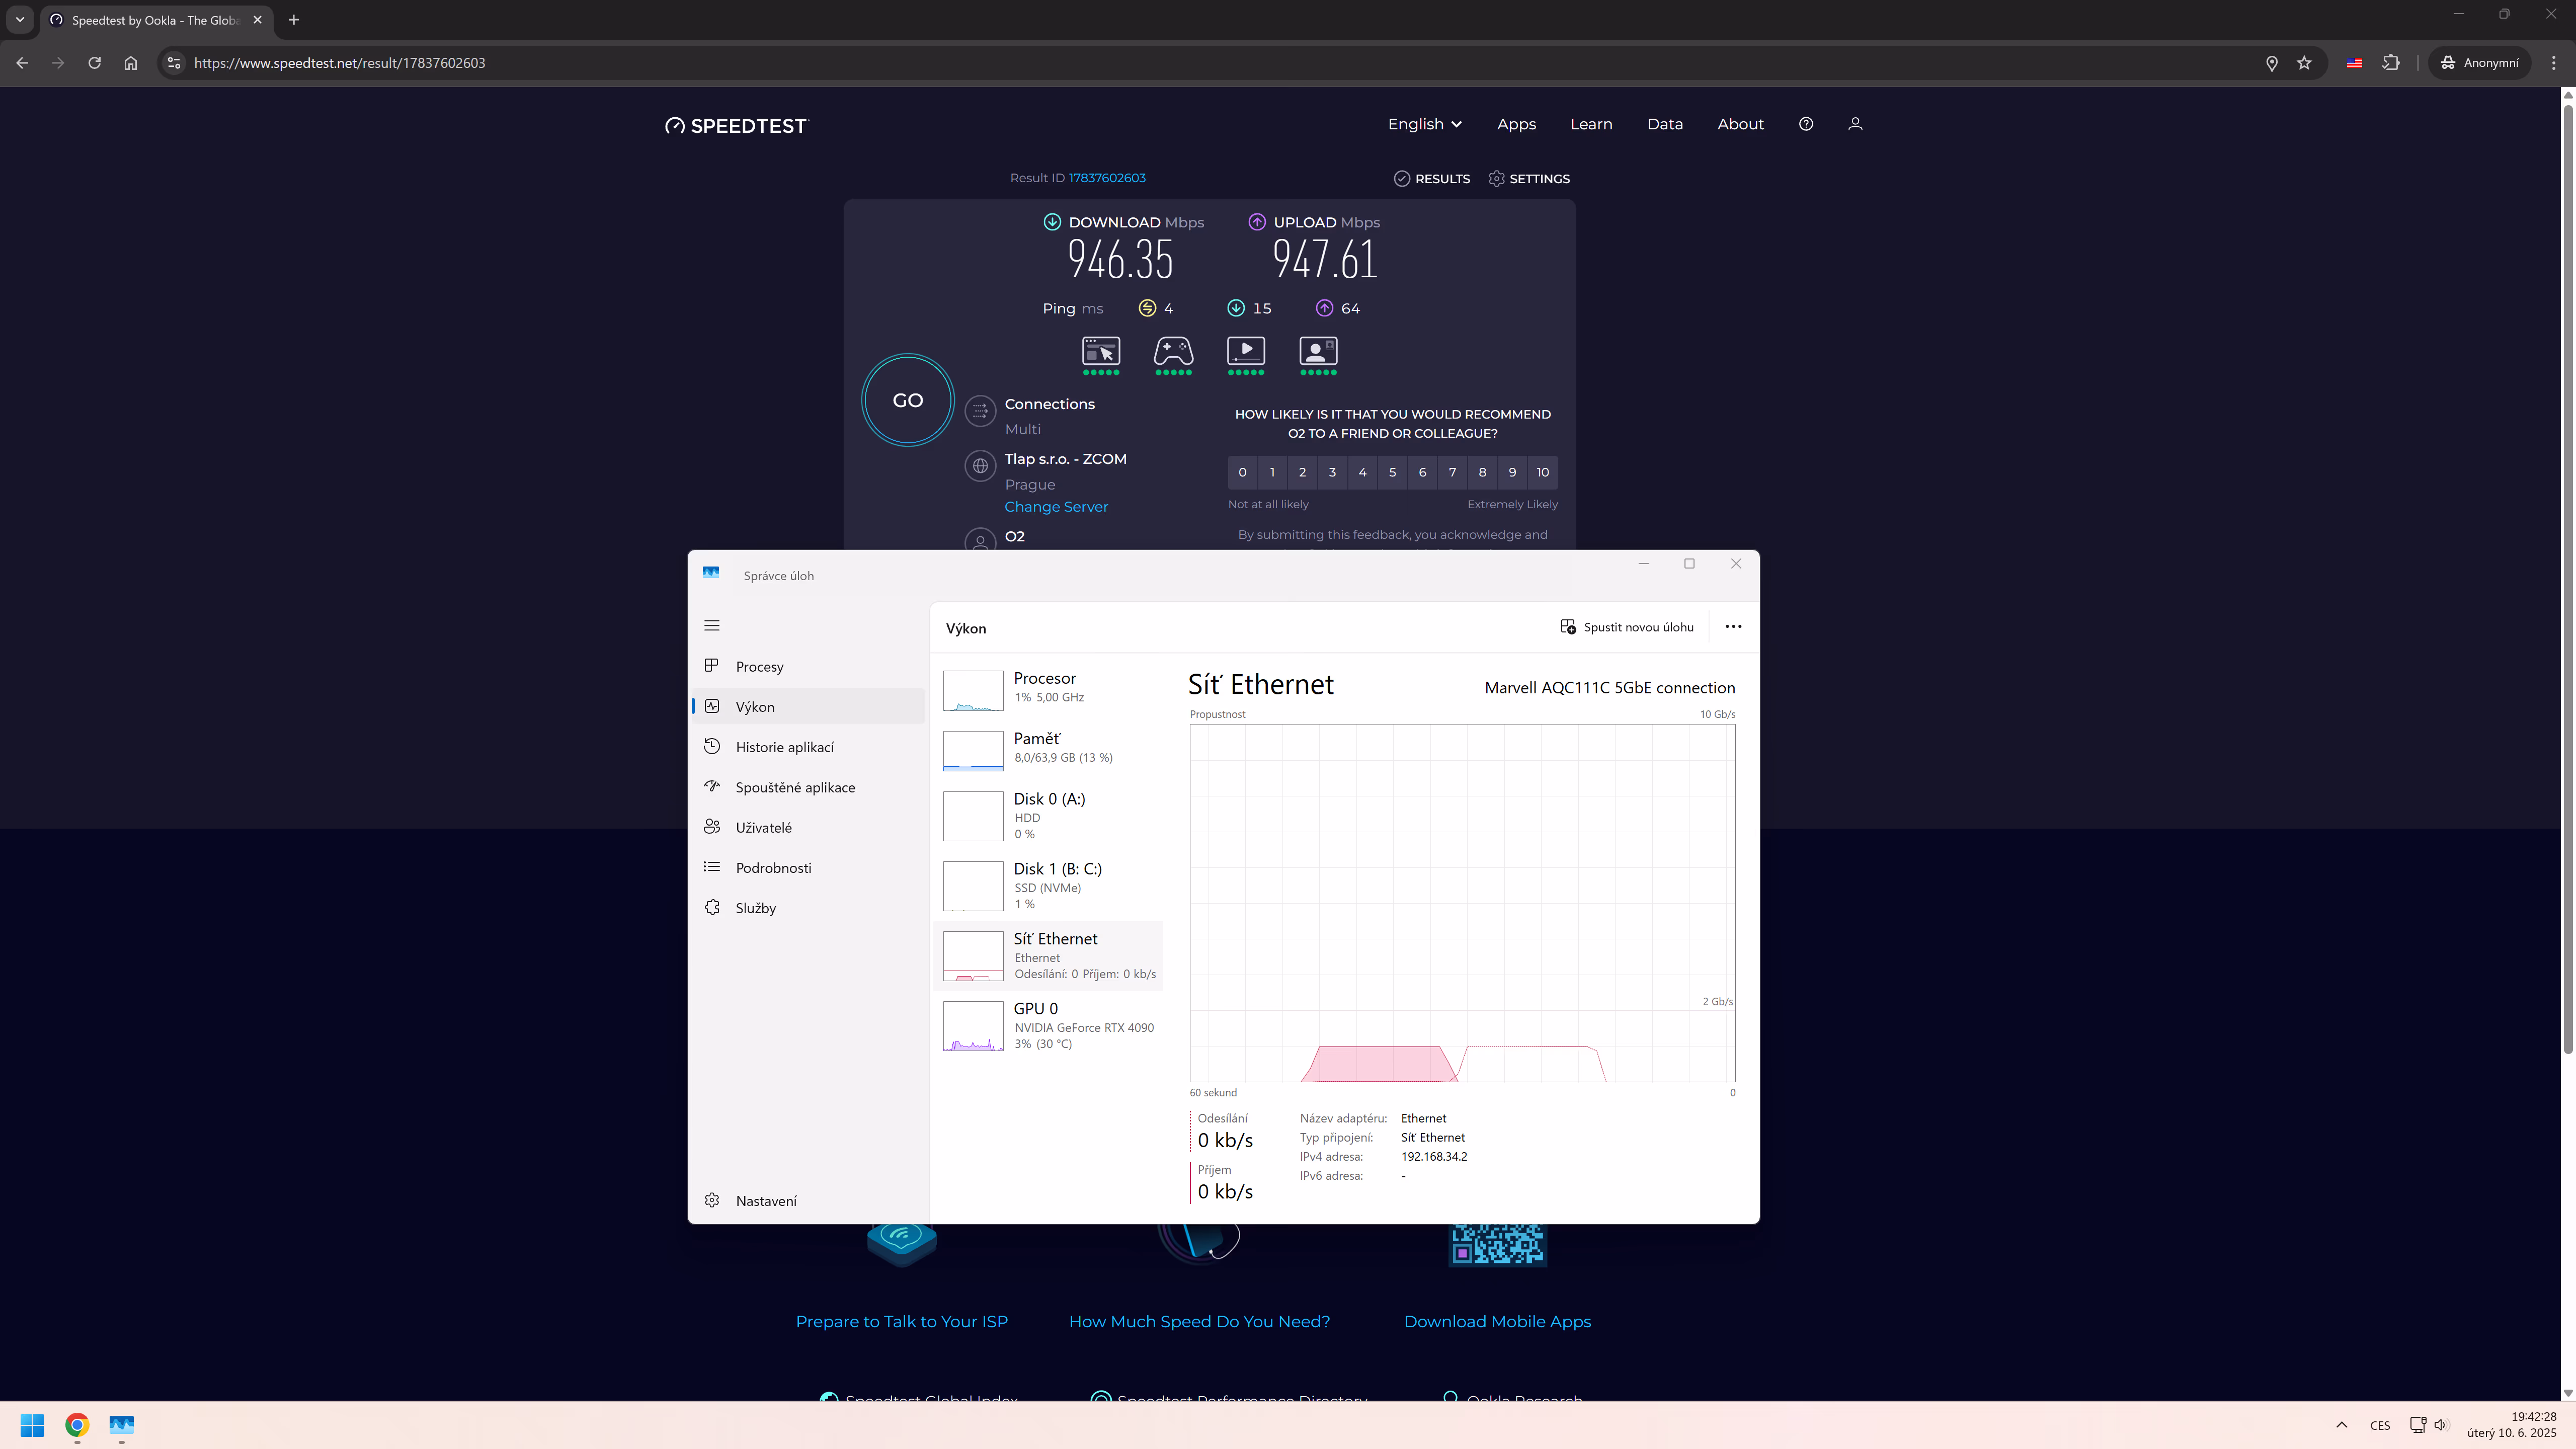Open Procesy in Task Manager
This screenshot has width=2576, height=1449.
(808, 667)
